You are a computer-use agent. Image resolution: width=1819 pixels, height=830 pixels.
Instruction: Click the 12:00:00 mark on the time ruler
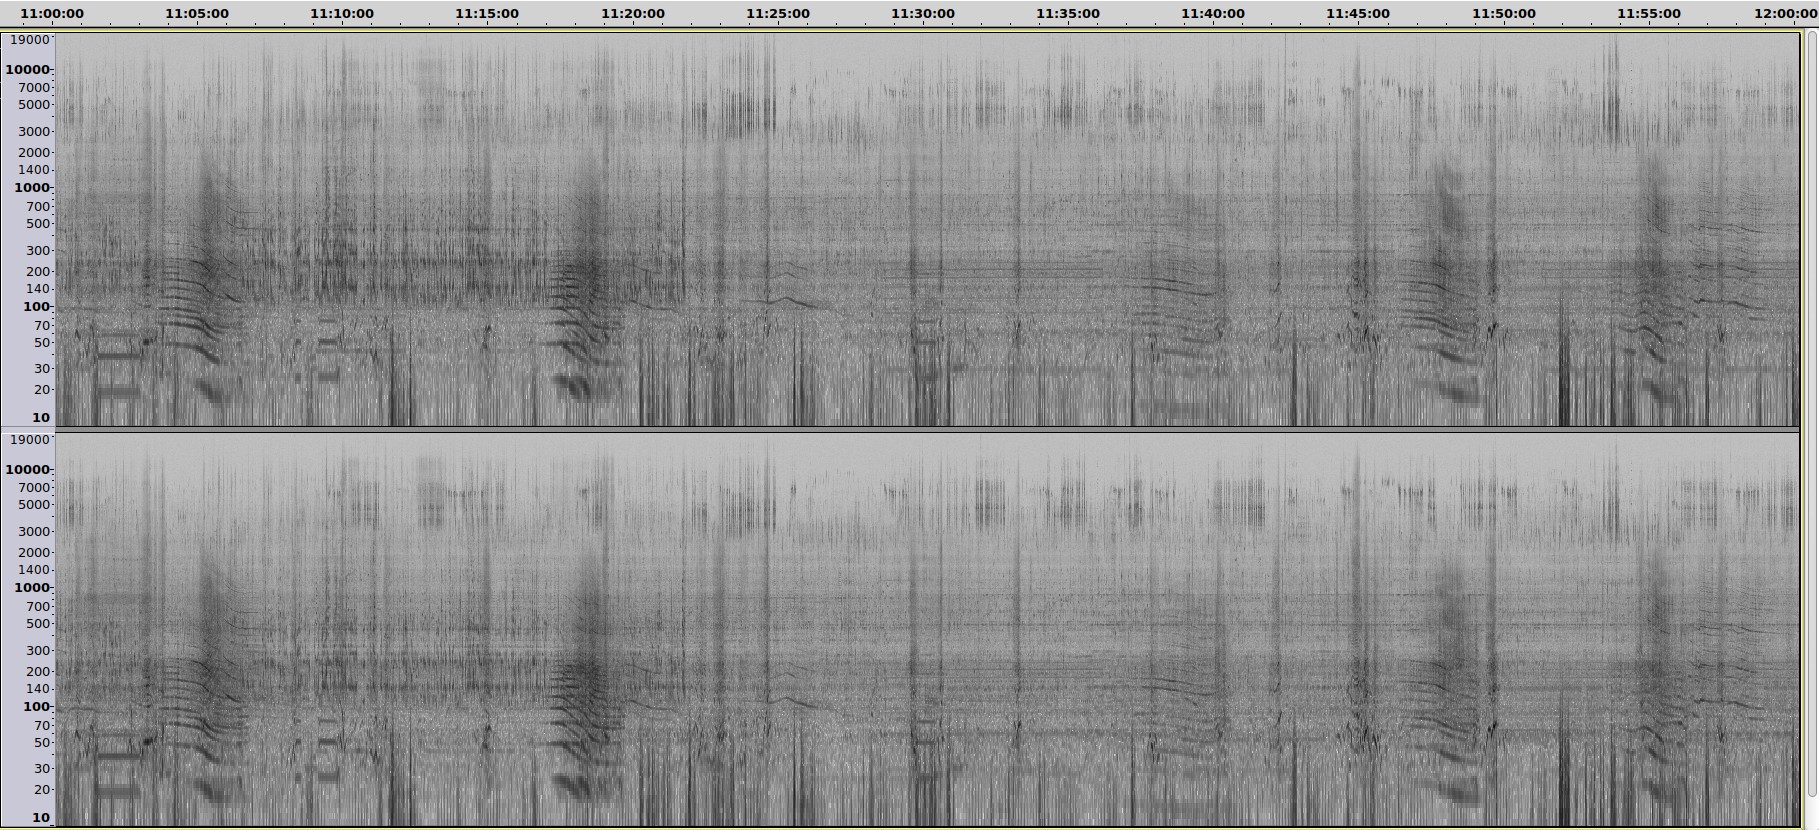coord(1786,14)
